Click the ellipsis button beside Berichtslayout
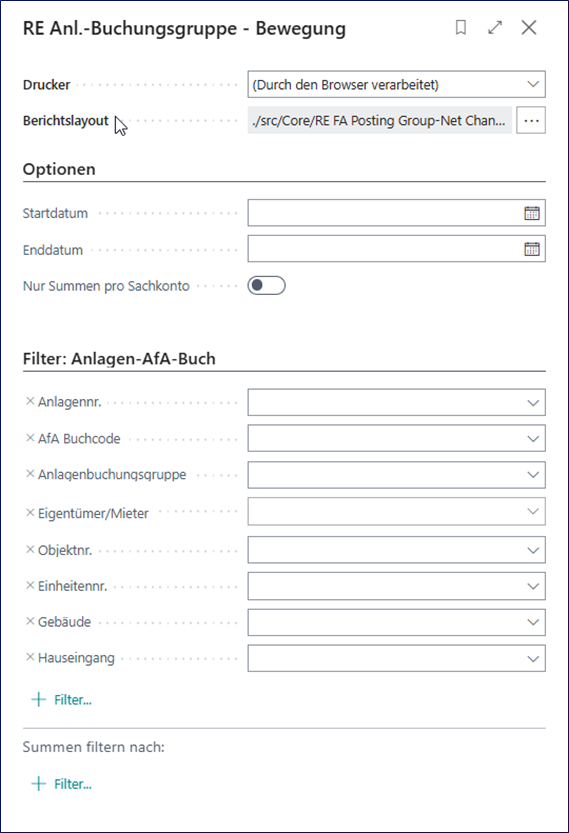 (x=531, y=121)
